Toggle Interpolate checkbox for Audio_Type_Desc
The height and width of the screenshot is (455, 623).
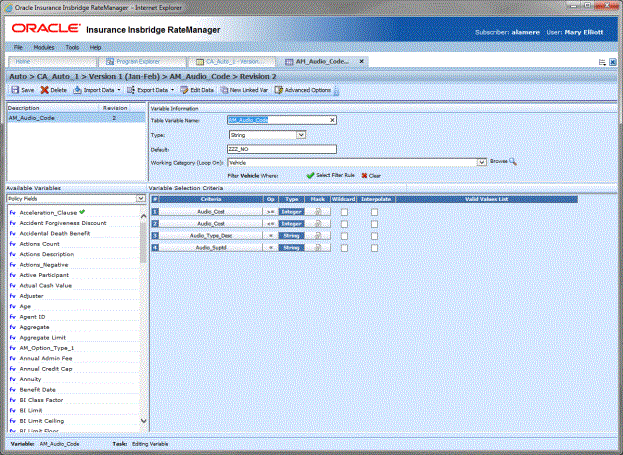374,236
